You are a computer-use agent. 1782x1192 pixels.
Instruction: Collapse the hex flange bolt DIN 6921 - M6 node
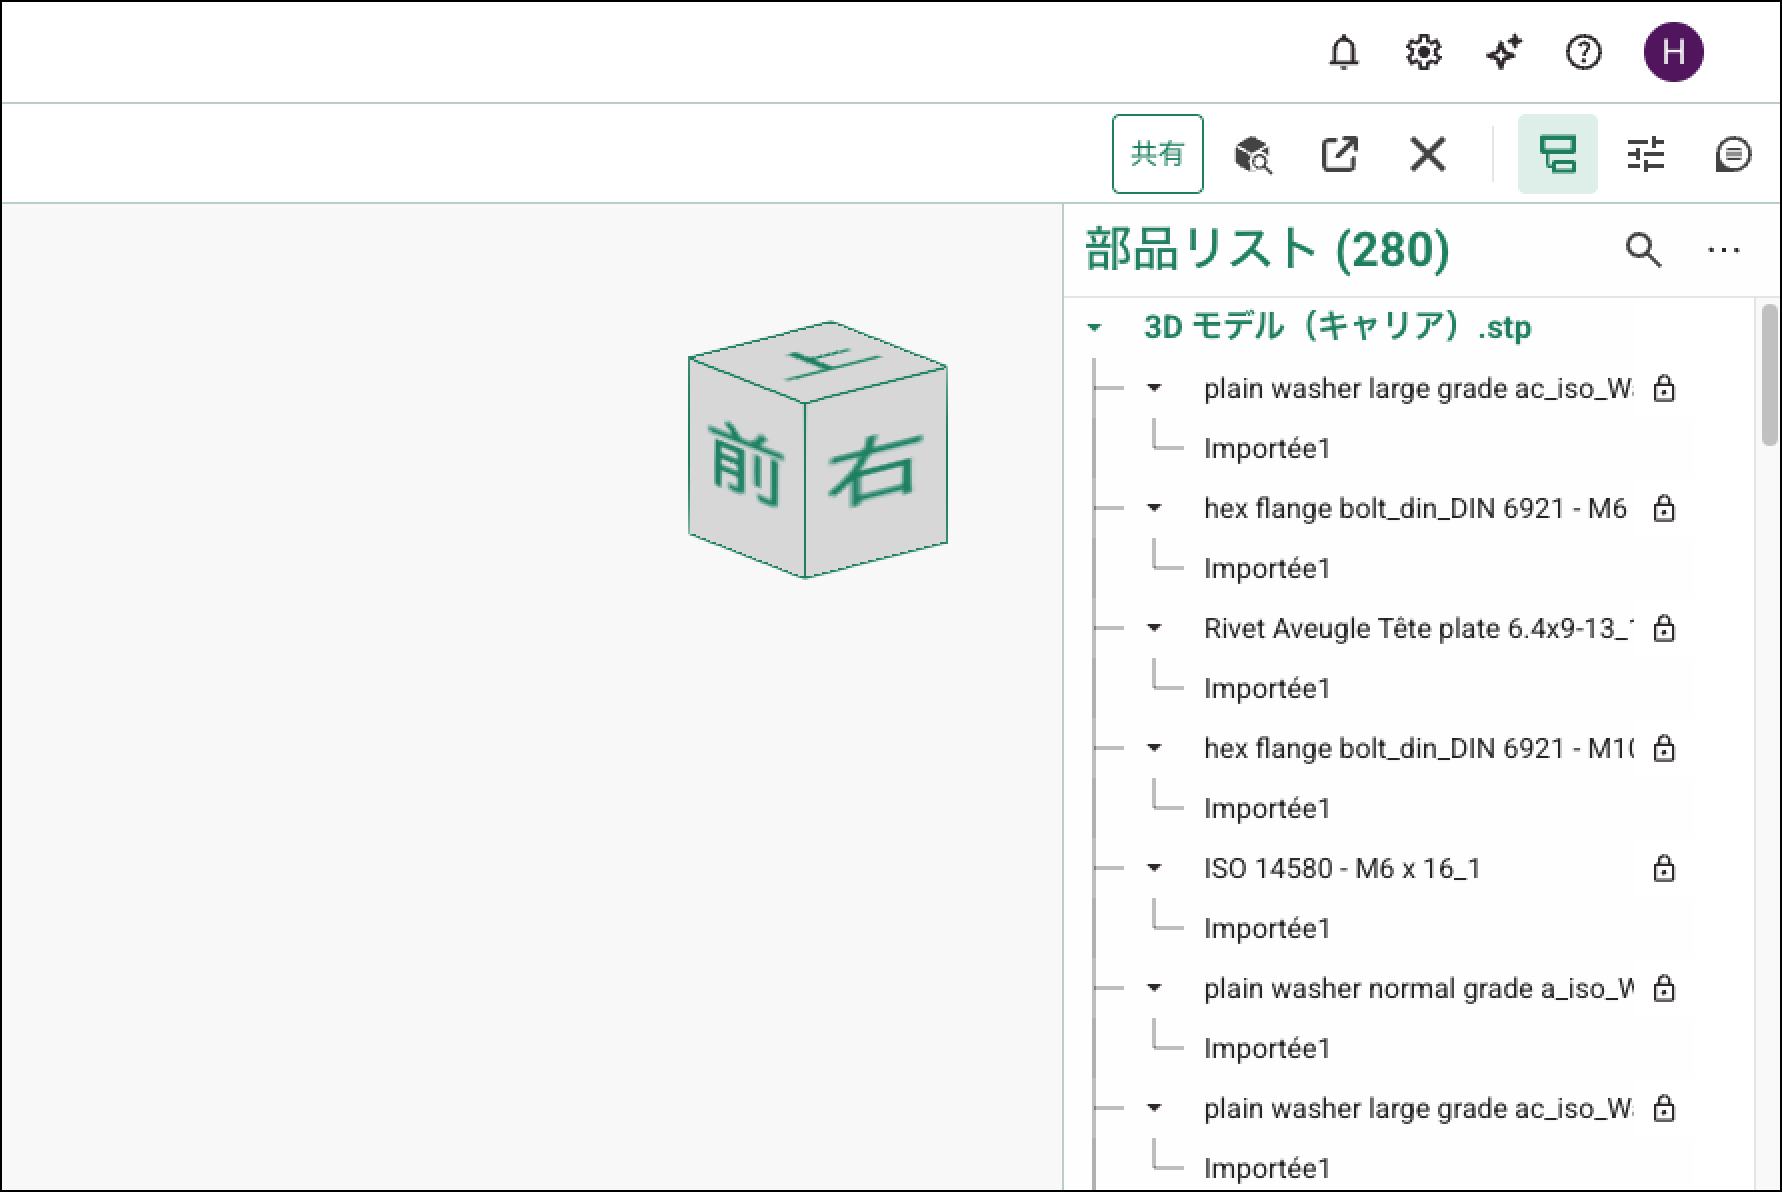(1154, 508)
